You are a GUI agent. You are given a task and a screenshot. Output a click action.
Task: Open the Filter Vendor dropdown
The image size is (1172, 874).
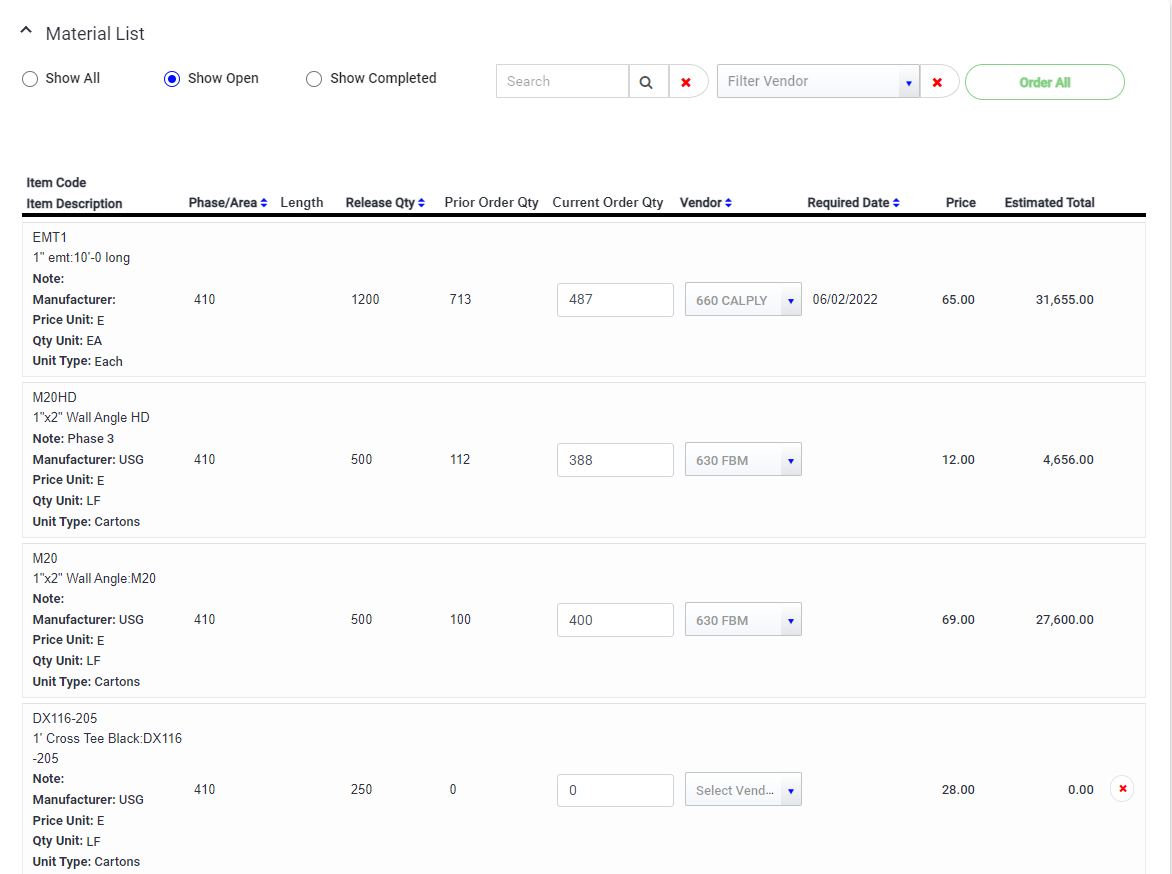pyautogui.click(x=818, y=81)
